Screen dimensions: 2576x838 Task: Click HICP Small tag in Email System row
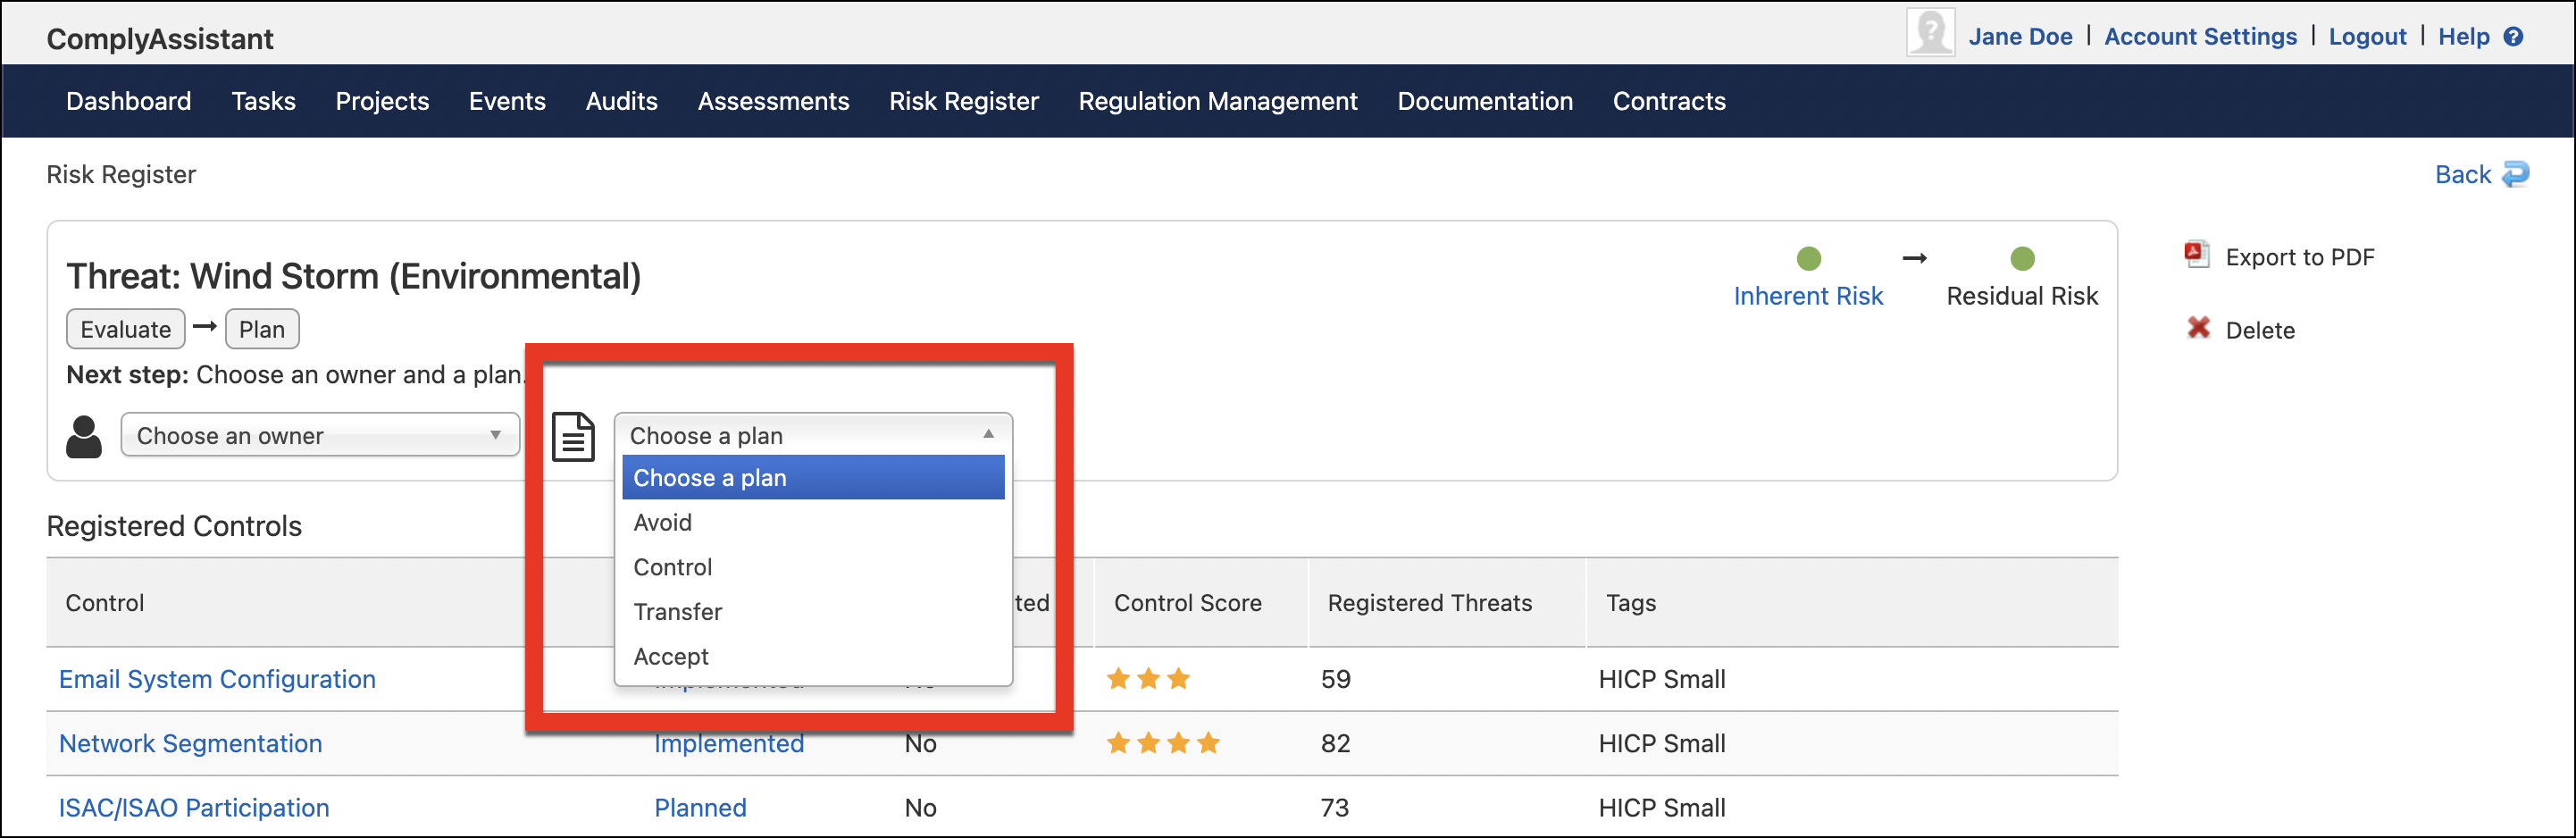tap(1662, 679)
